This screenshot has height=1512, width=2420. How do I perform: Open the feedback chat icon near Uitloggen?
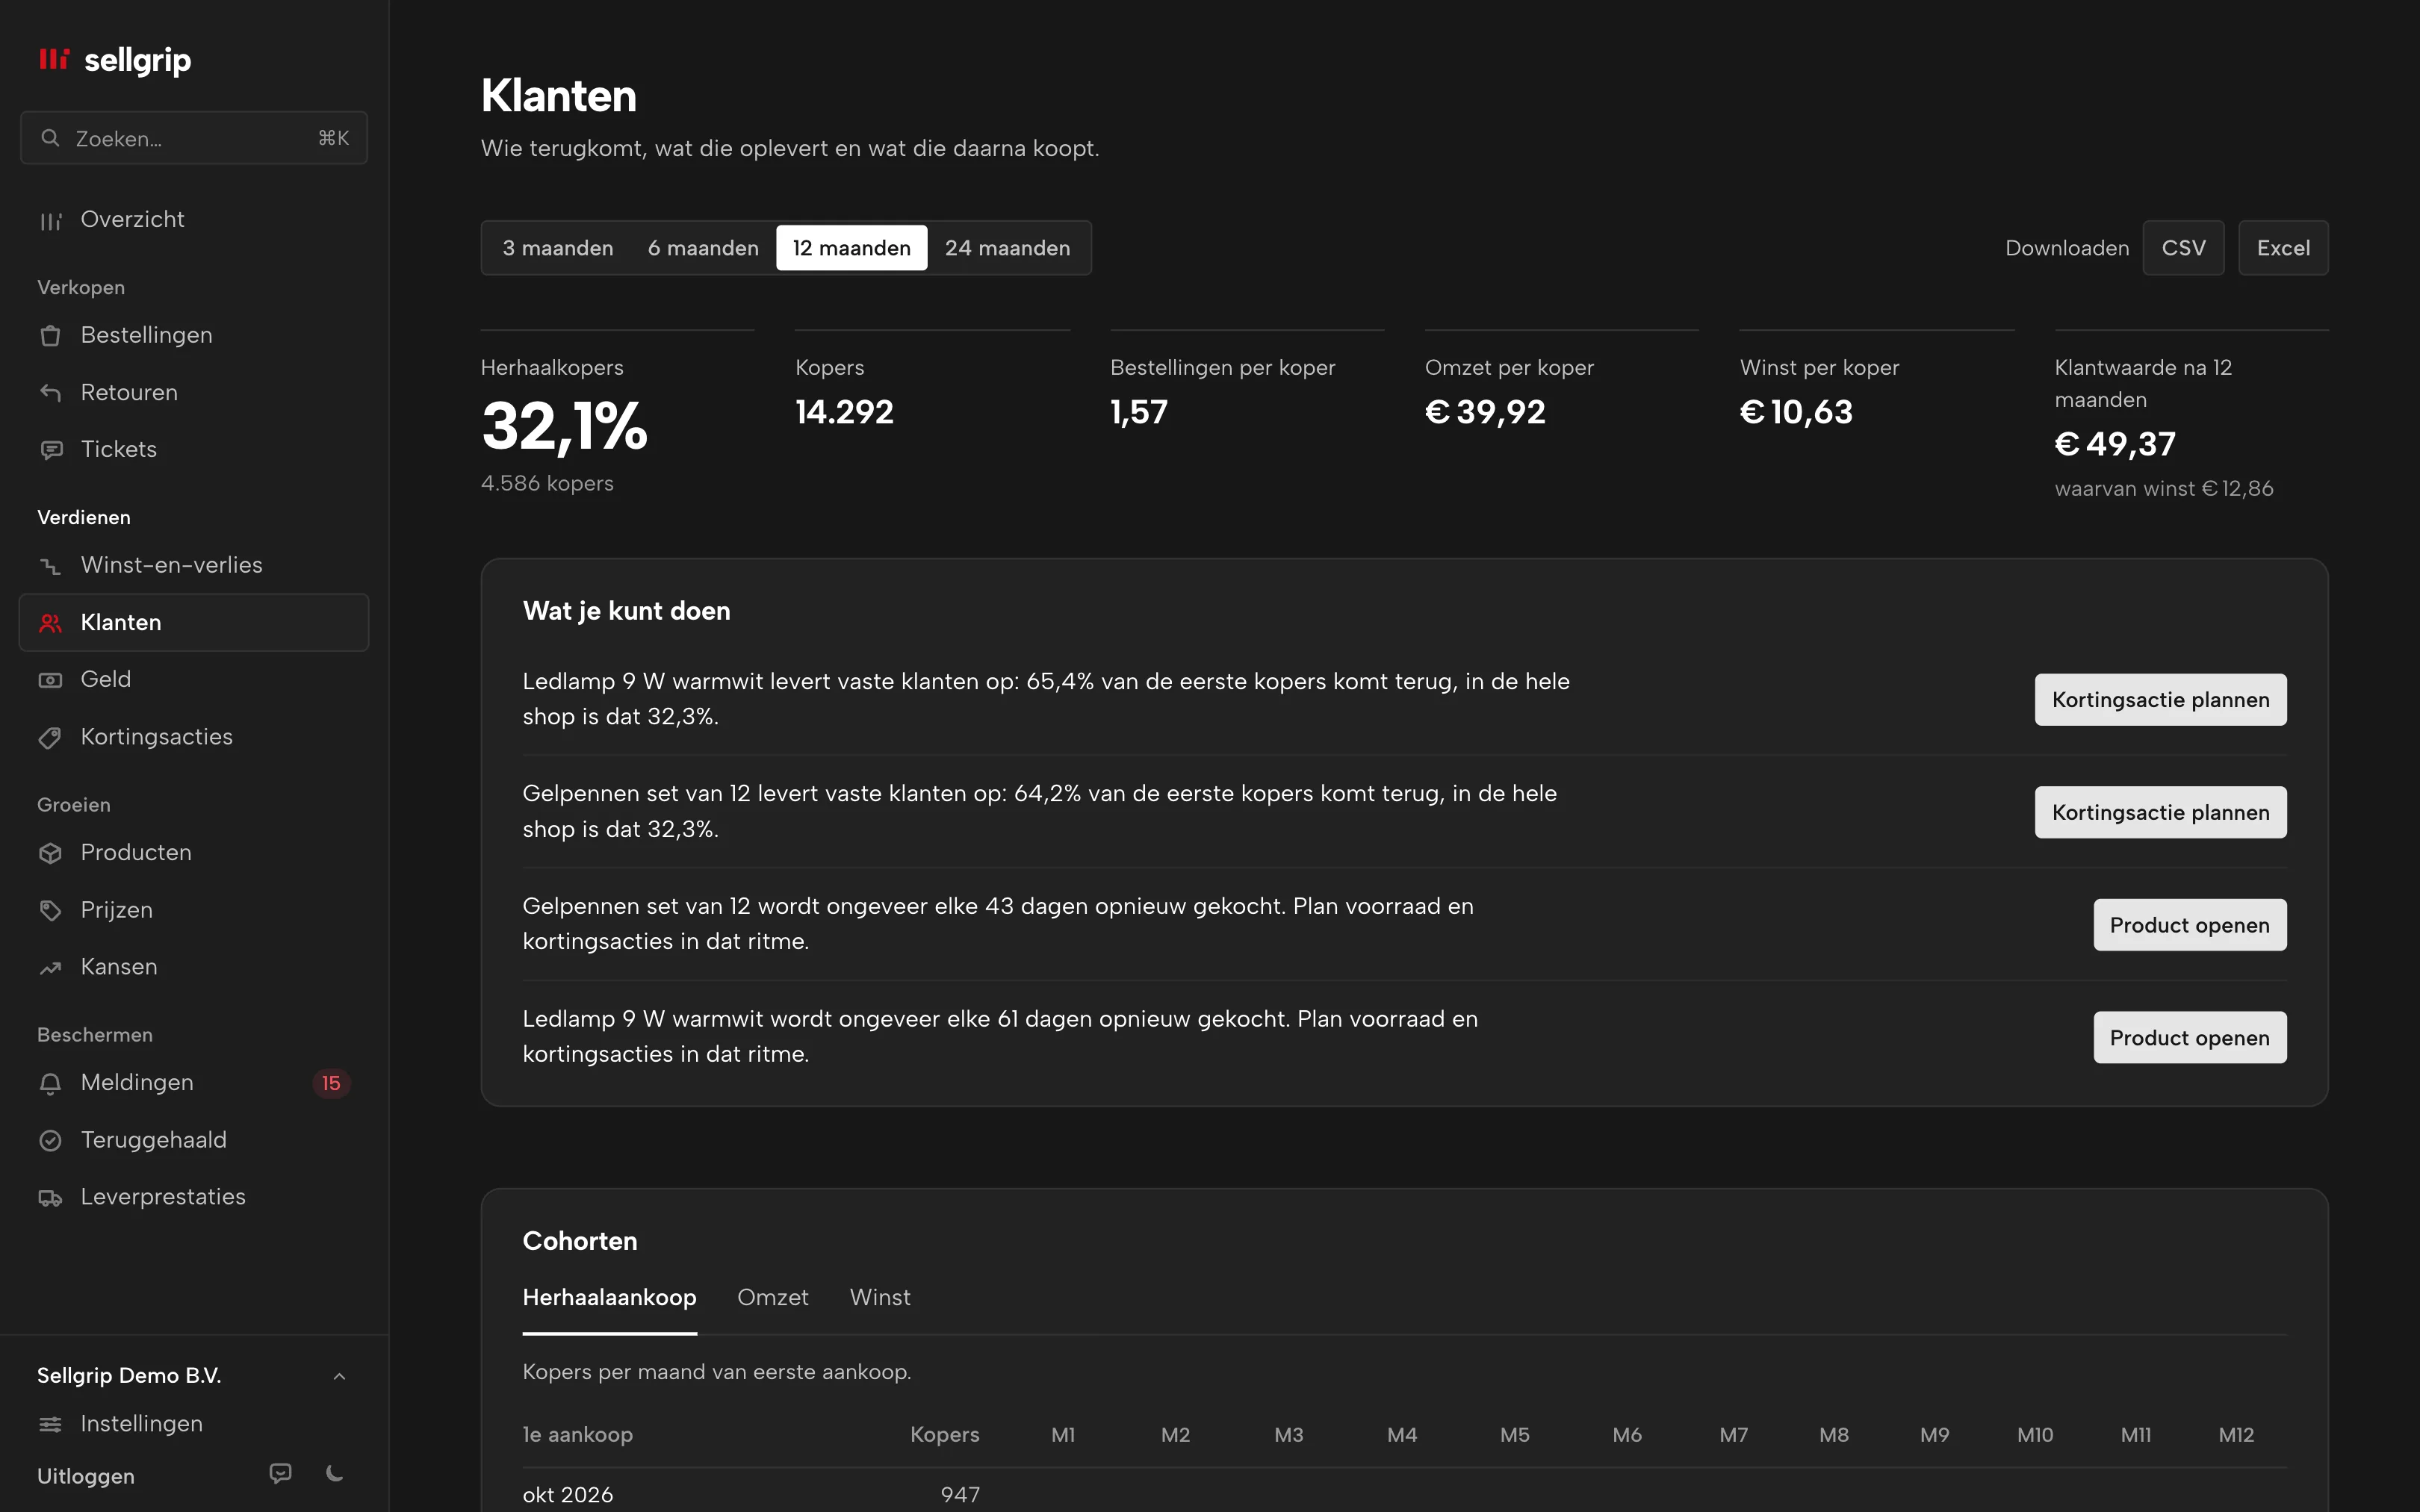281,1473
